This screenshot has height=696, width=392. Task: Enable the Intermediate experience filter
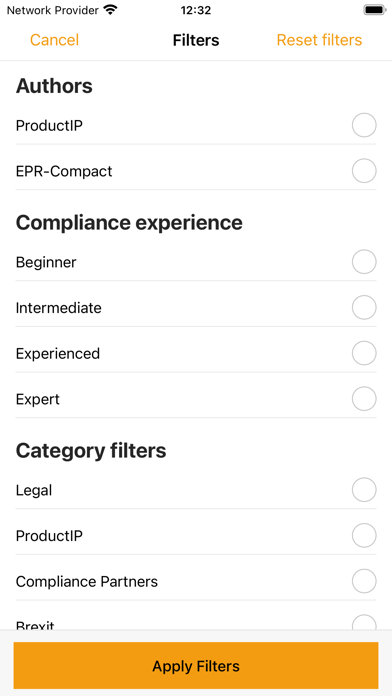364,308
